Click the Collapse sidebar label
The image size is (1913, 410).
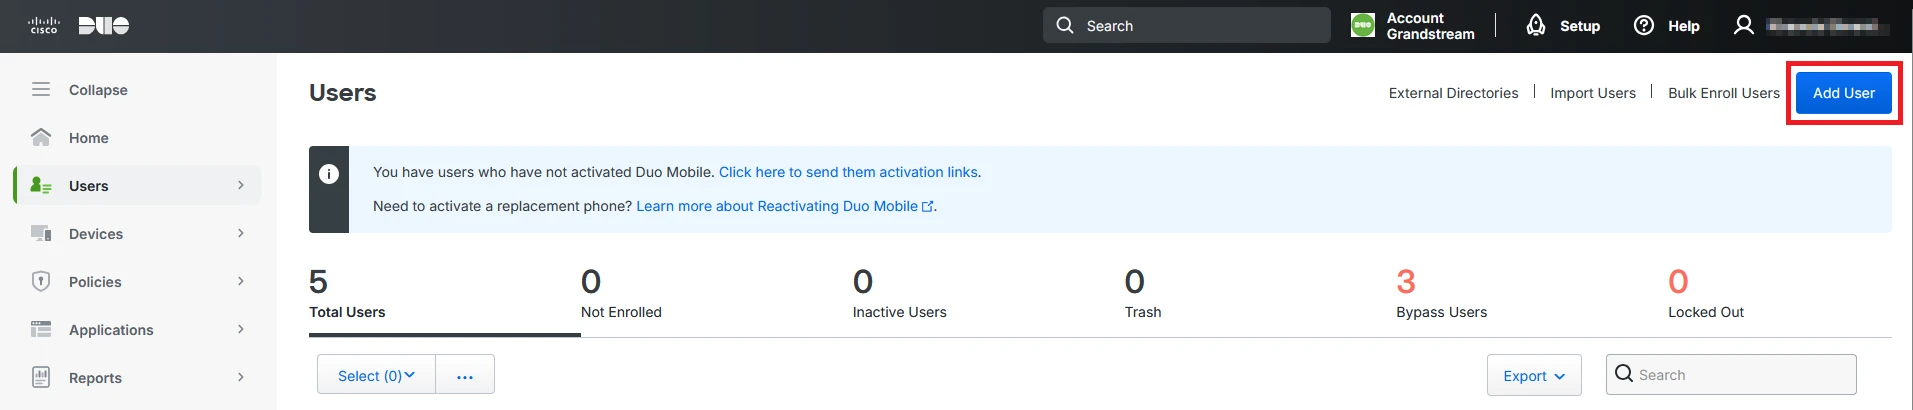click(x=98, y=90)
